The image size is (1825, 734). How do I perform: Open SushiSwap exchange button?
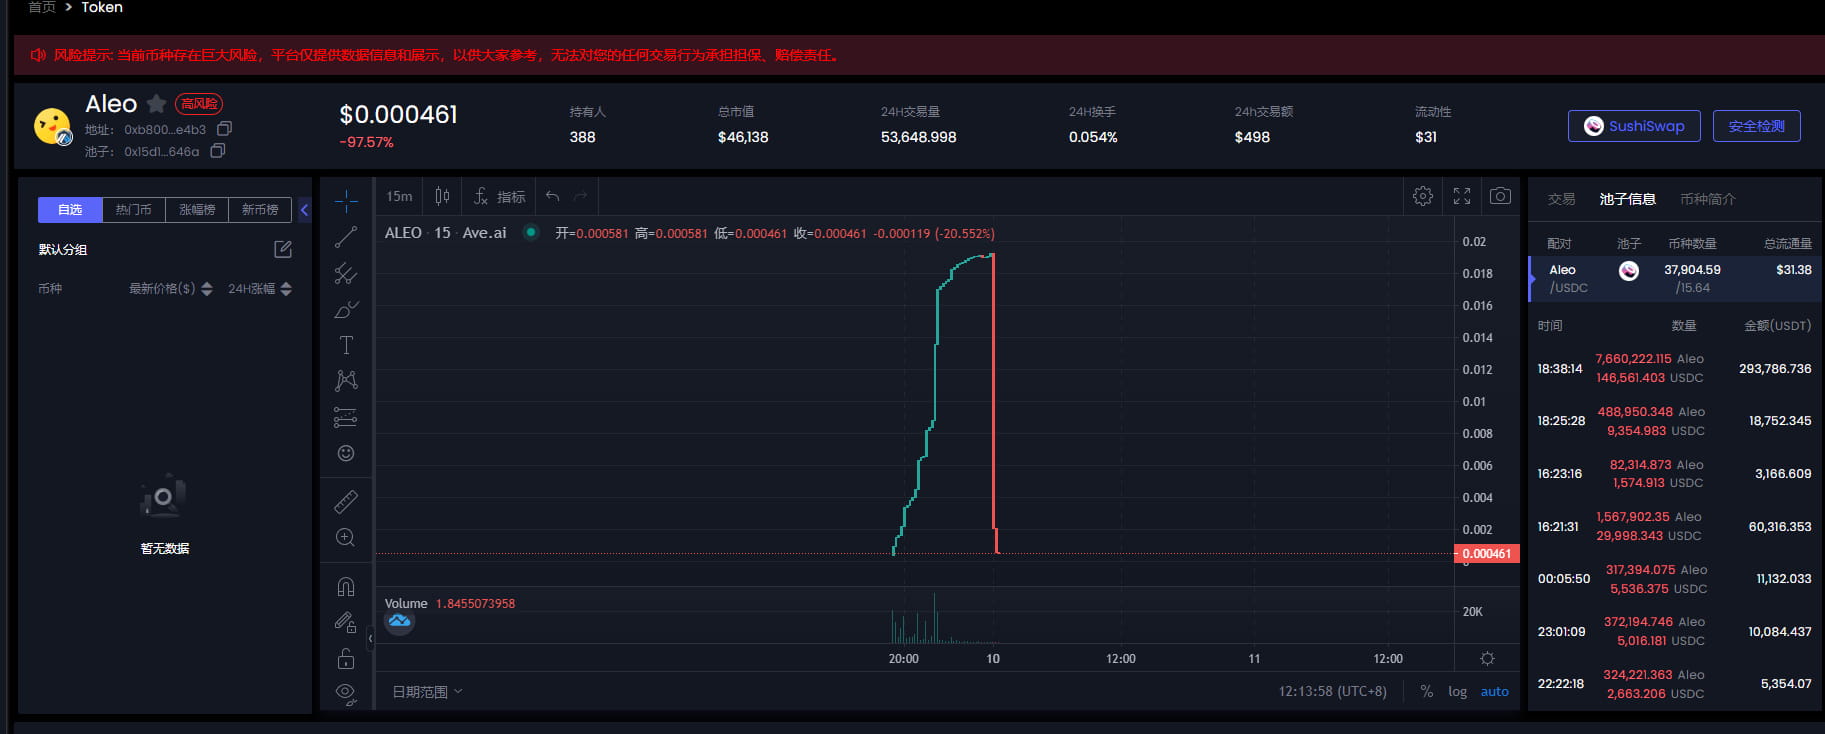coord(1634,126)
